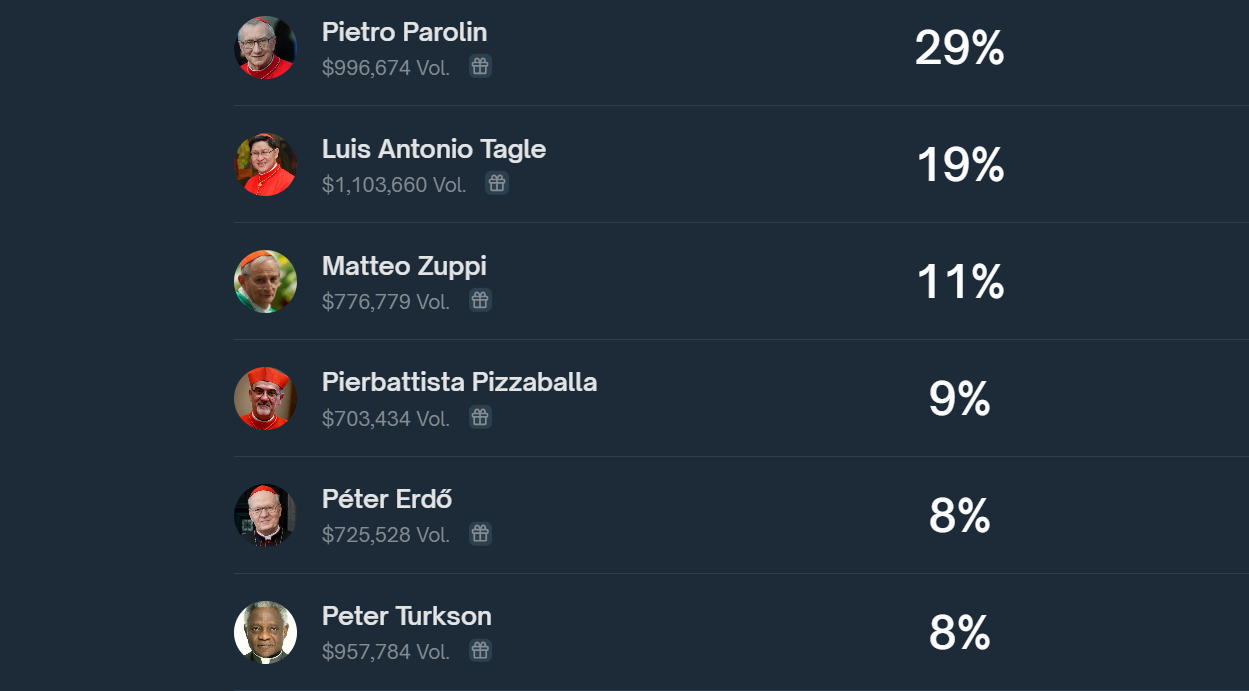Click Peter Turkson's avatar photo

pos(265,632)
